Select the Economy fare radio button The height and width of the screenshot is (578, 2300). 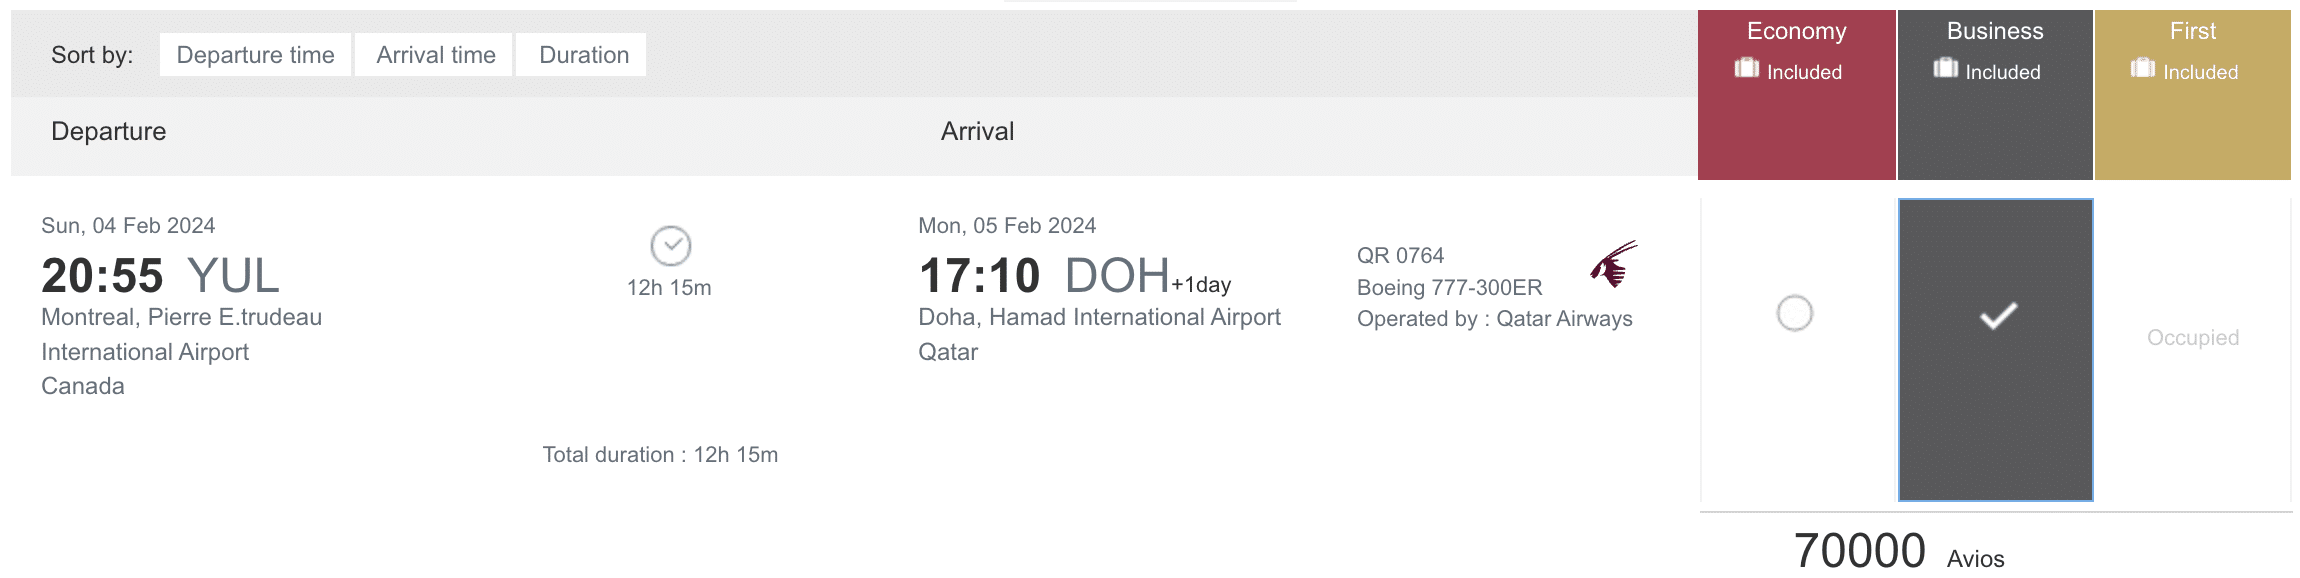coord(1794,313)
